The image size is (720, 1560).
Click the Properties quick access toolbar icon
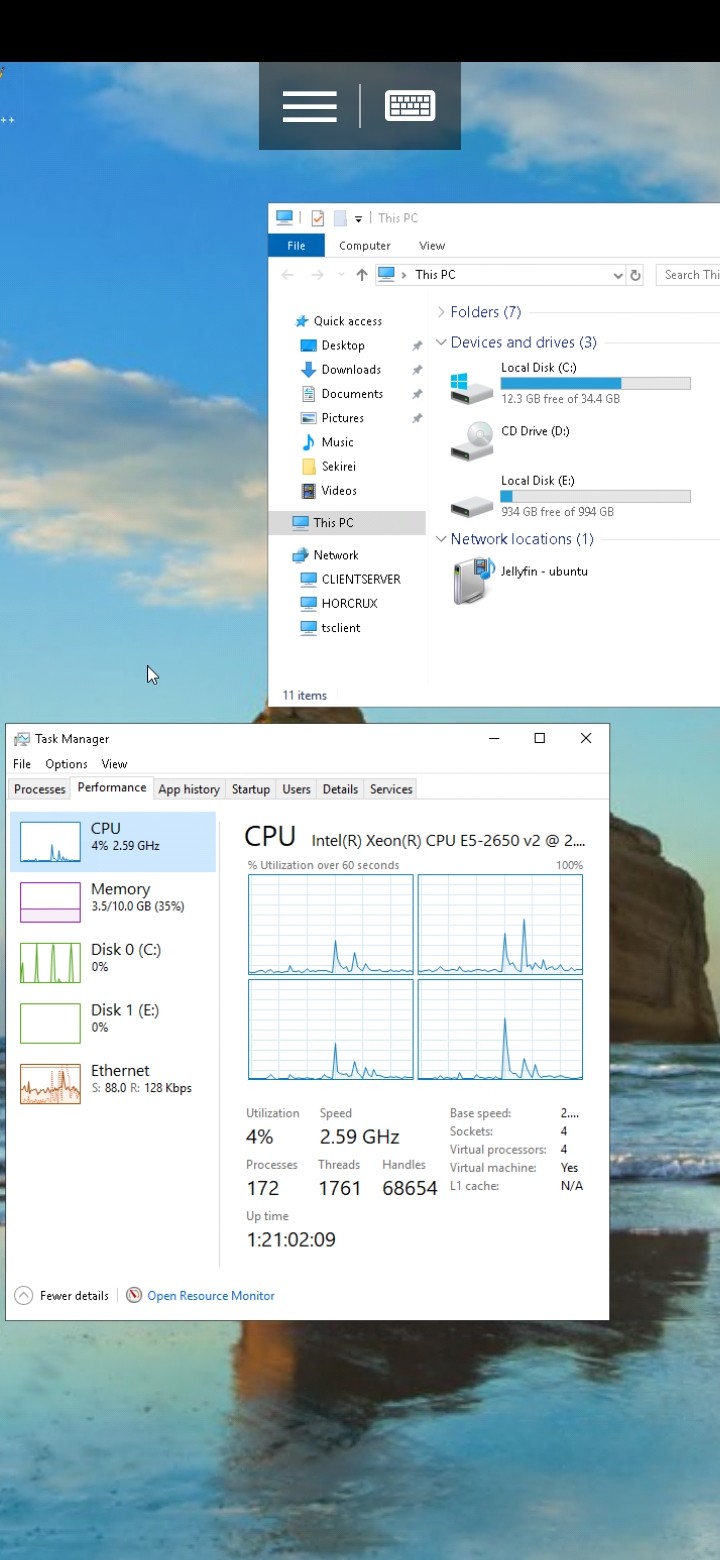click(317, 218)
